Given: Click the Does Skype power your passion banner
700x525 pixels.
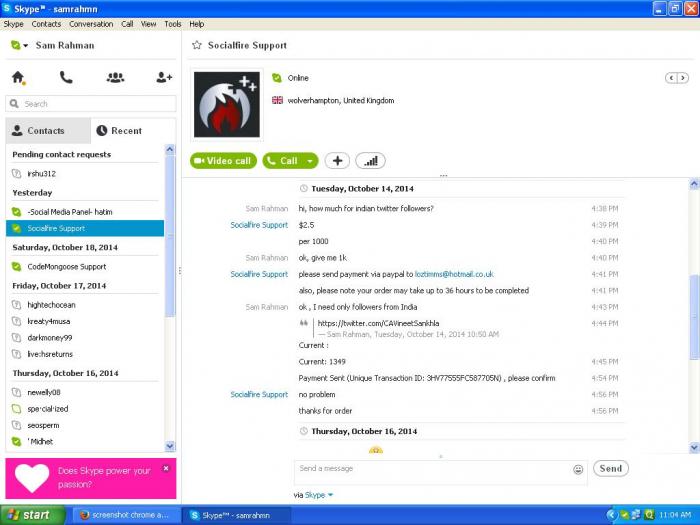Looking at the screenshot, I should tap(91, 478).
